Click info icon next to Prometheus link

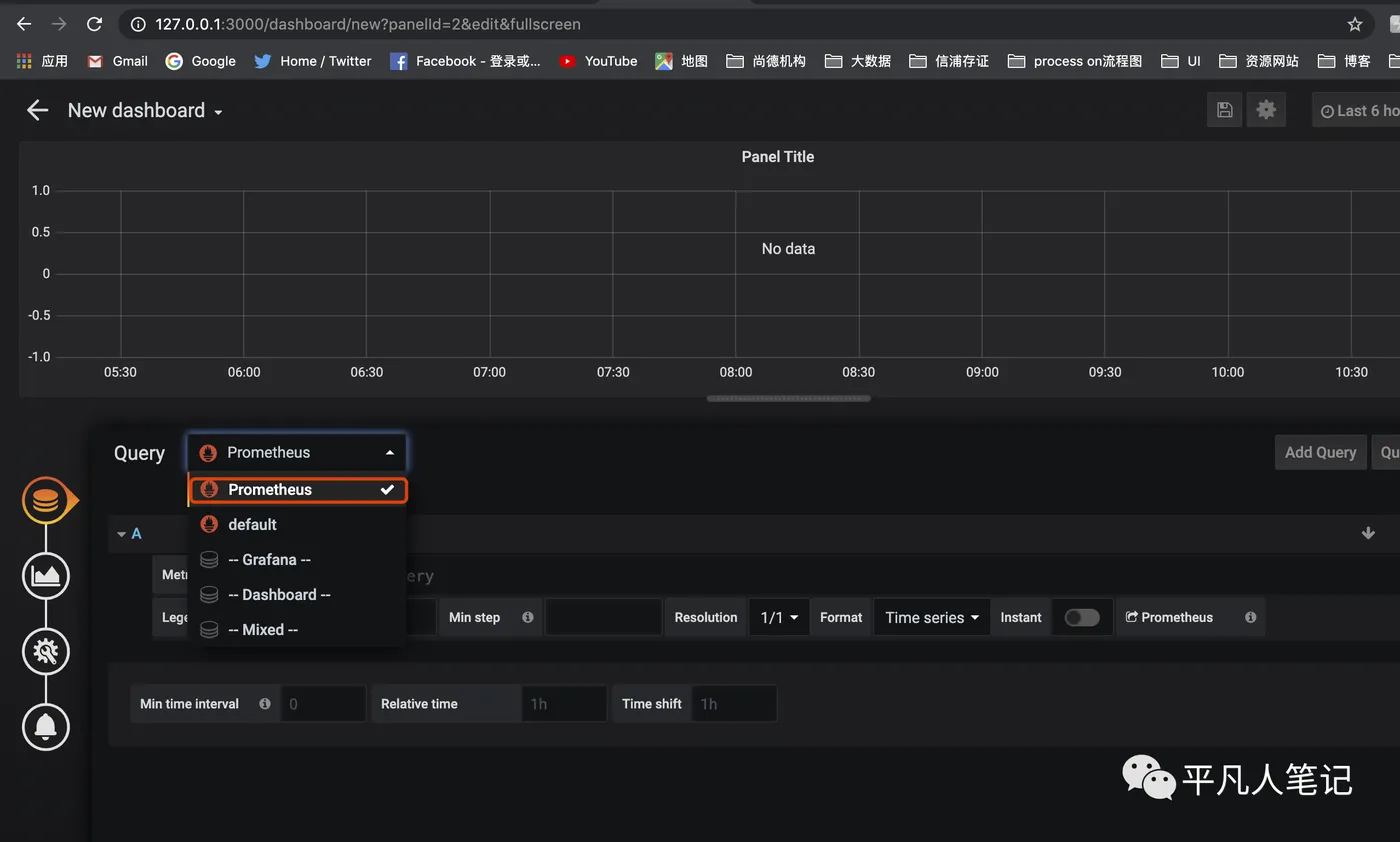(x=1250, y=617)
